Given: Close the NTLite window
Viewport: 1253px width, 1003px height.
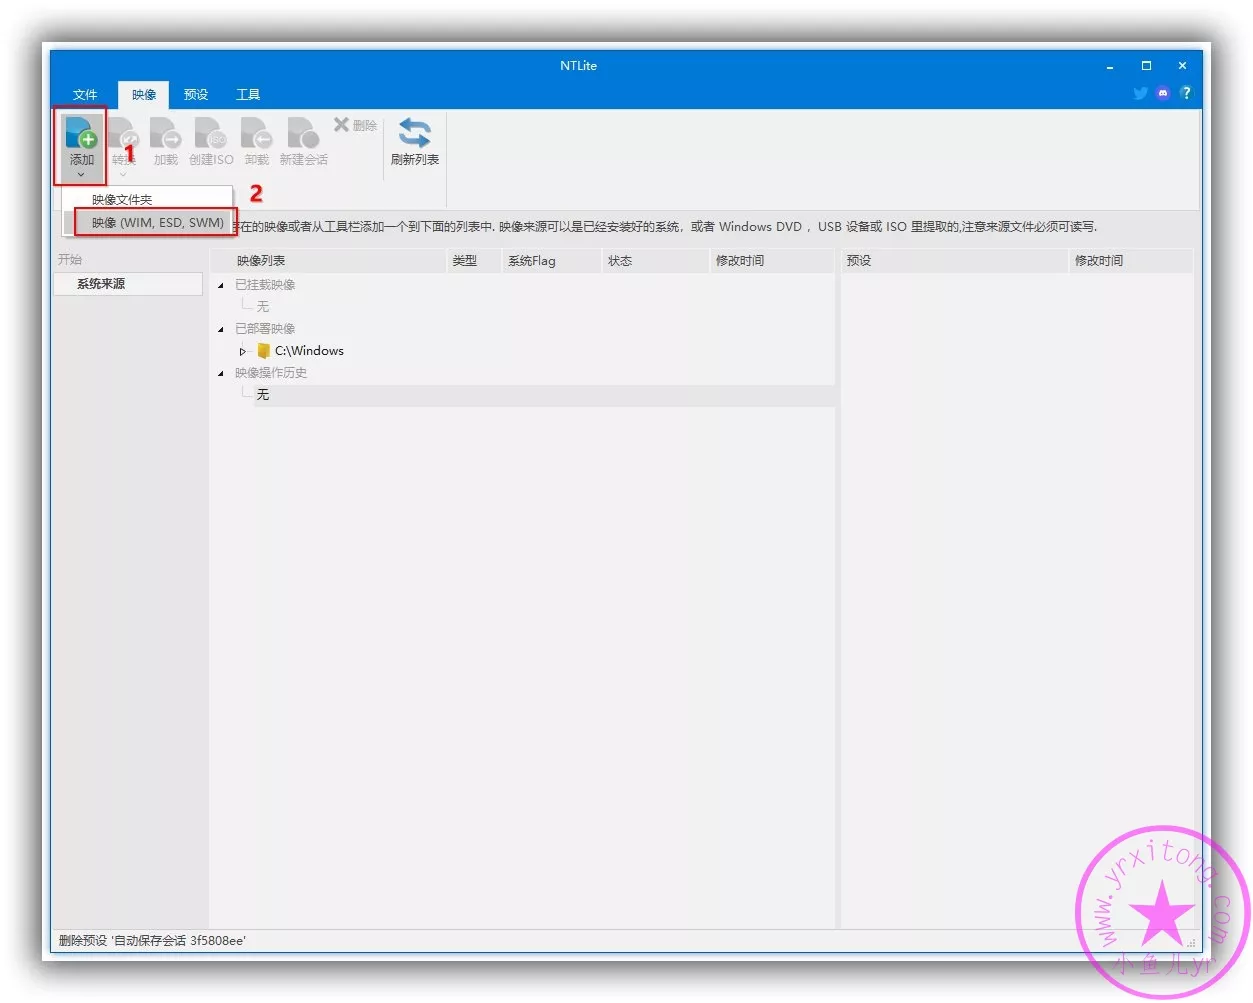Looking at the screenshot, I should coord(1182,66).
